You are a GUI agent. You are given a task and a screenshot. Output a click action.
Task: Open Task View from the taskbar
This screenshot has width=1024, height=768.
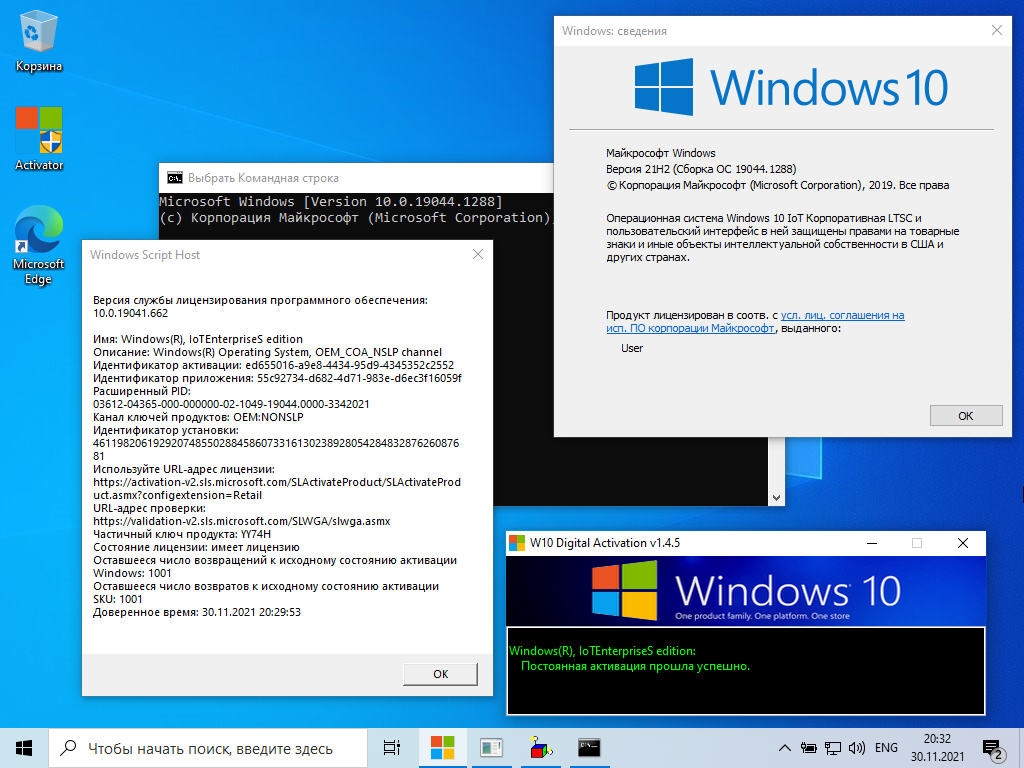[x=392, y=748]
